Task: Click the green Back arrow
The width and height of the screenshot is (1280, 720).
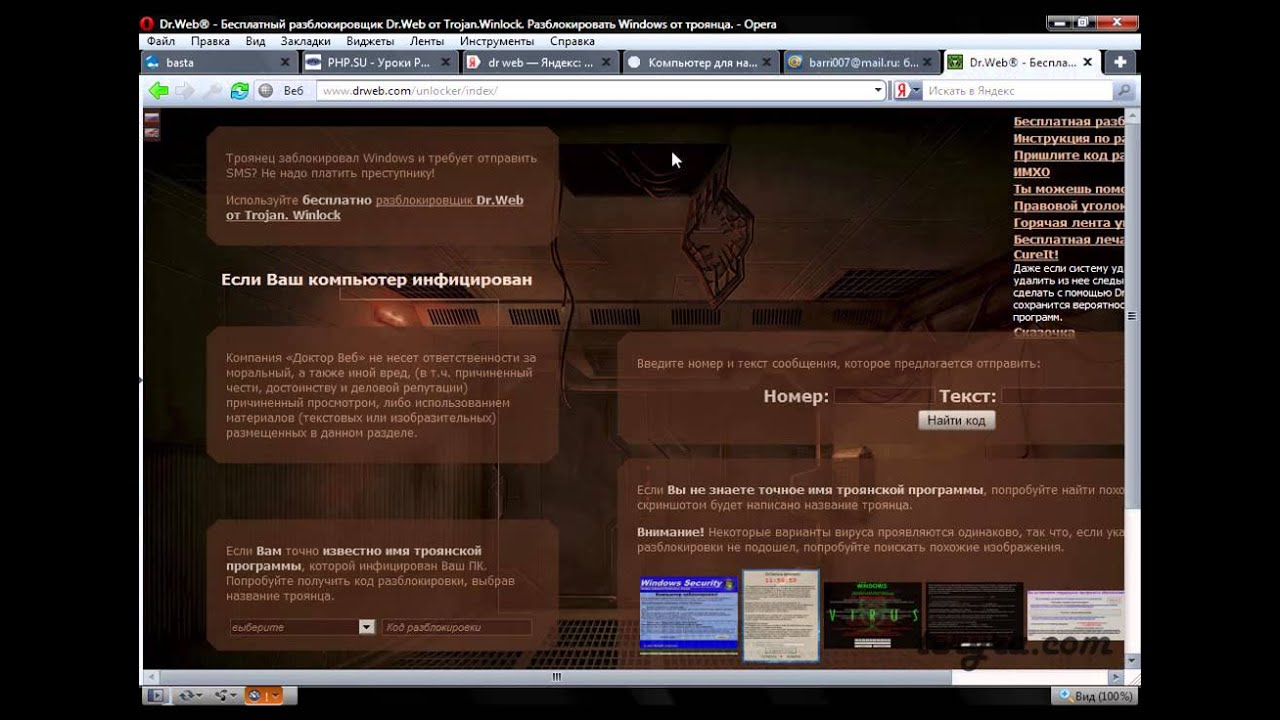Action: [x=158, y=90]
